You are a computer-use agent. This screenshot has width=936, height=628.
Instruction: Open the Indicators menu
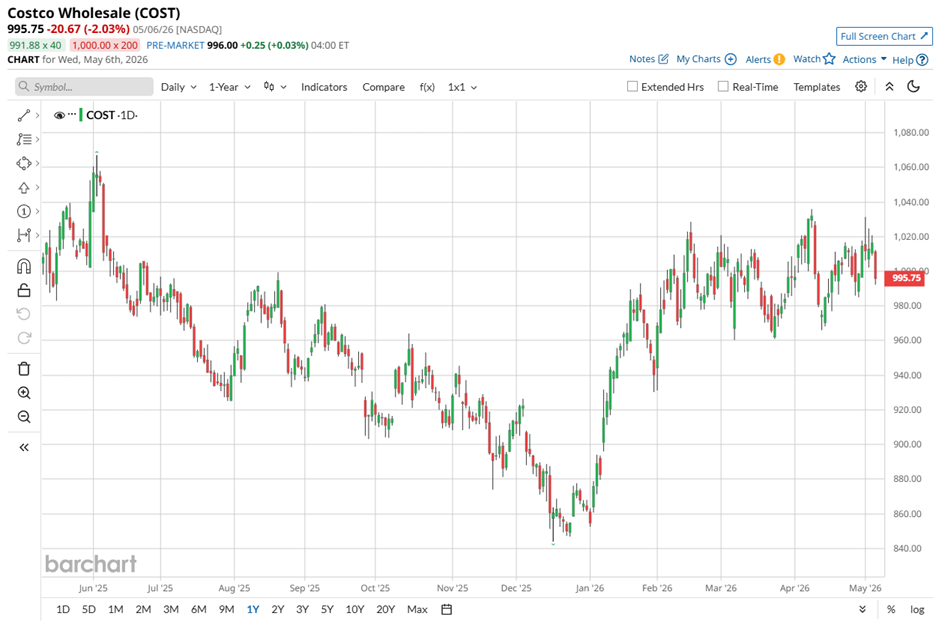click(x=324, y=87)
